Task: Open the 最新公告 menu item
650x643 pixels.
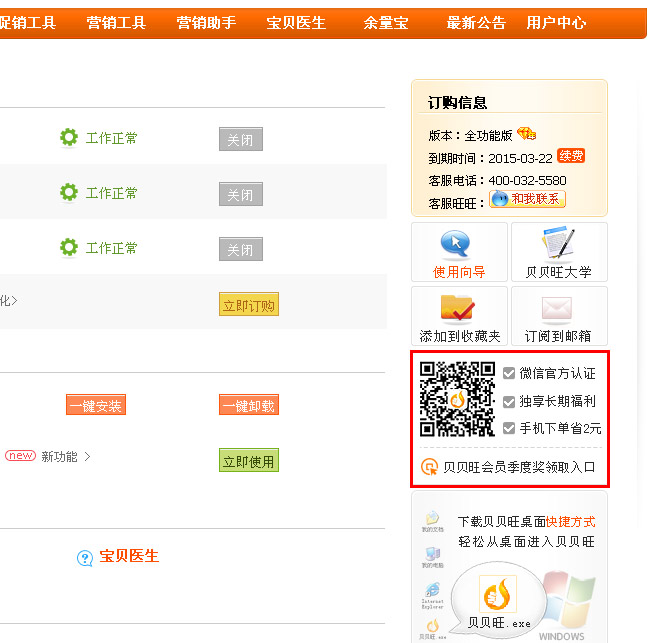Action: [476, 23]
